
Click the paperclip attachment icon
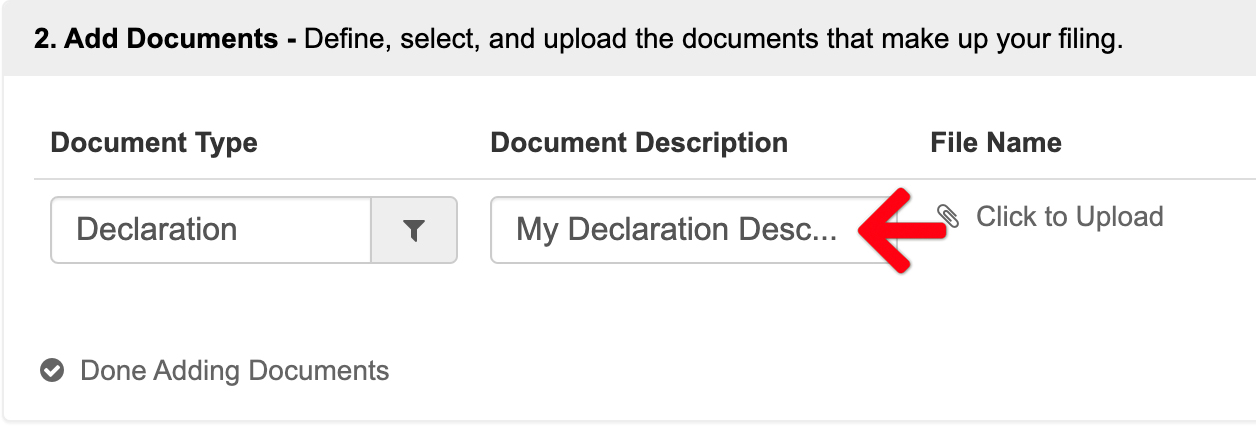tap(948, 216)
